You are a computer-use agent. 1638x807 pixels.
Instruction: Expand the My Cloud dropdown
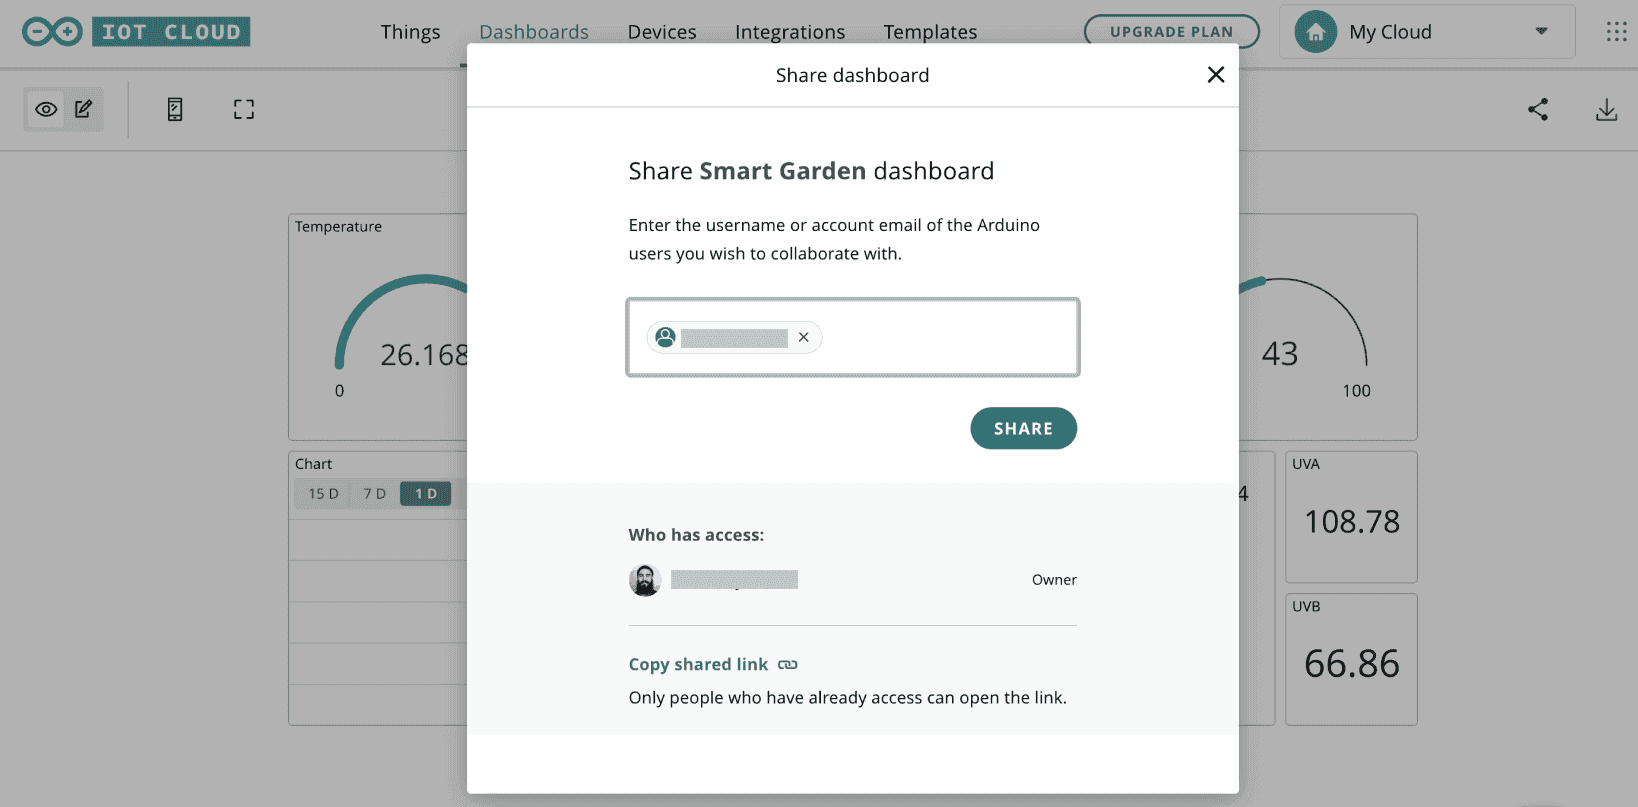click(1541, 32)
